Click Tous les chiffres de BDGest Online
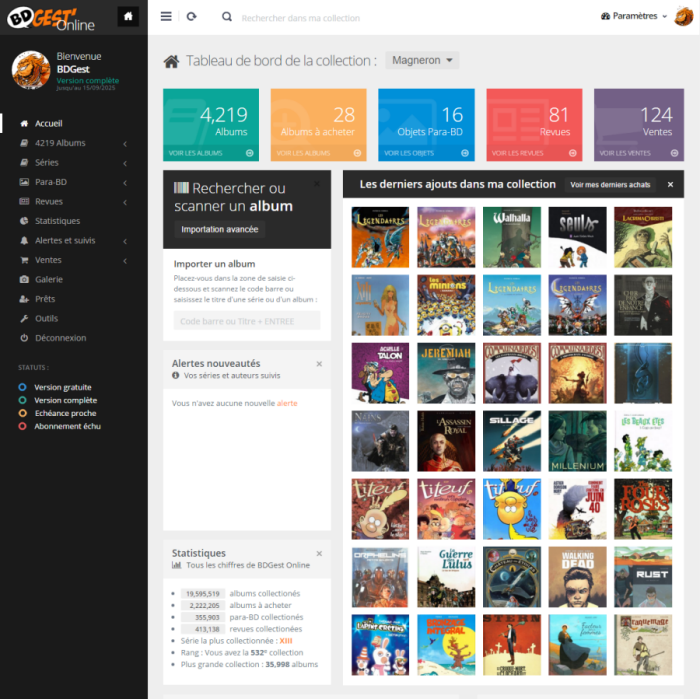The height and width of the screenshot is (699, 700). tap(248, 565)
